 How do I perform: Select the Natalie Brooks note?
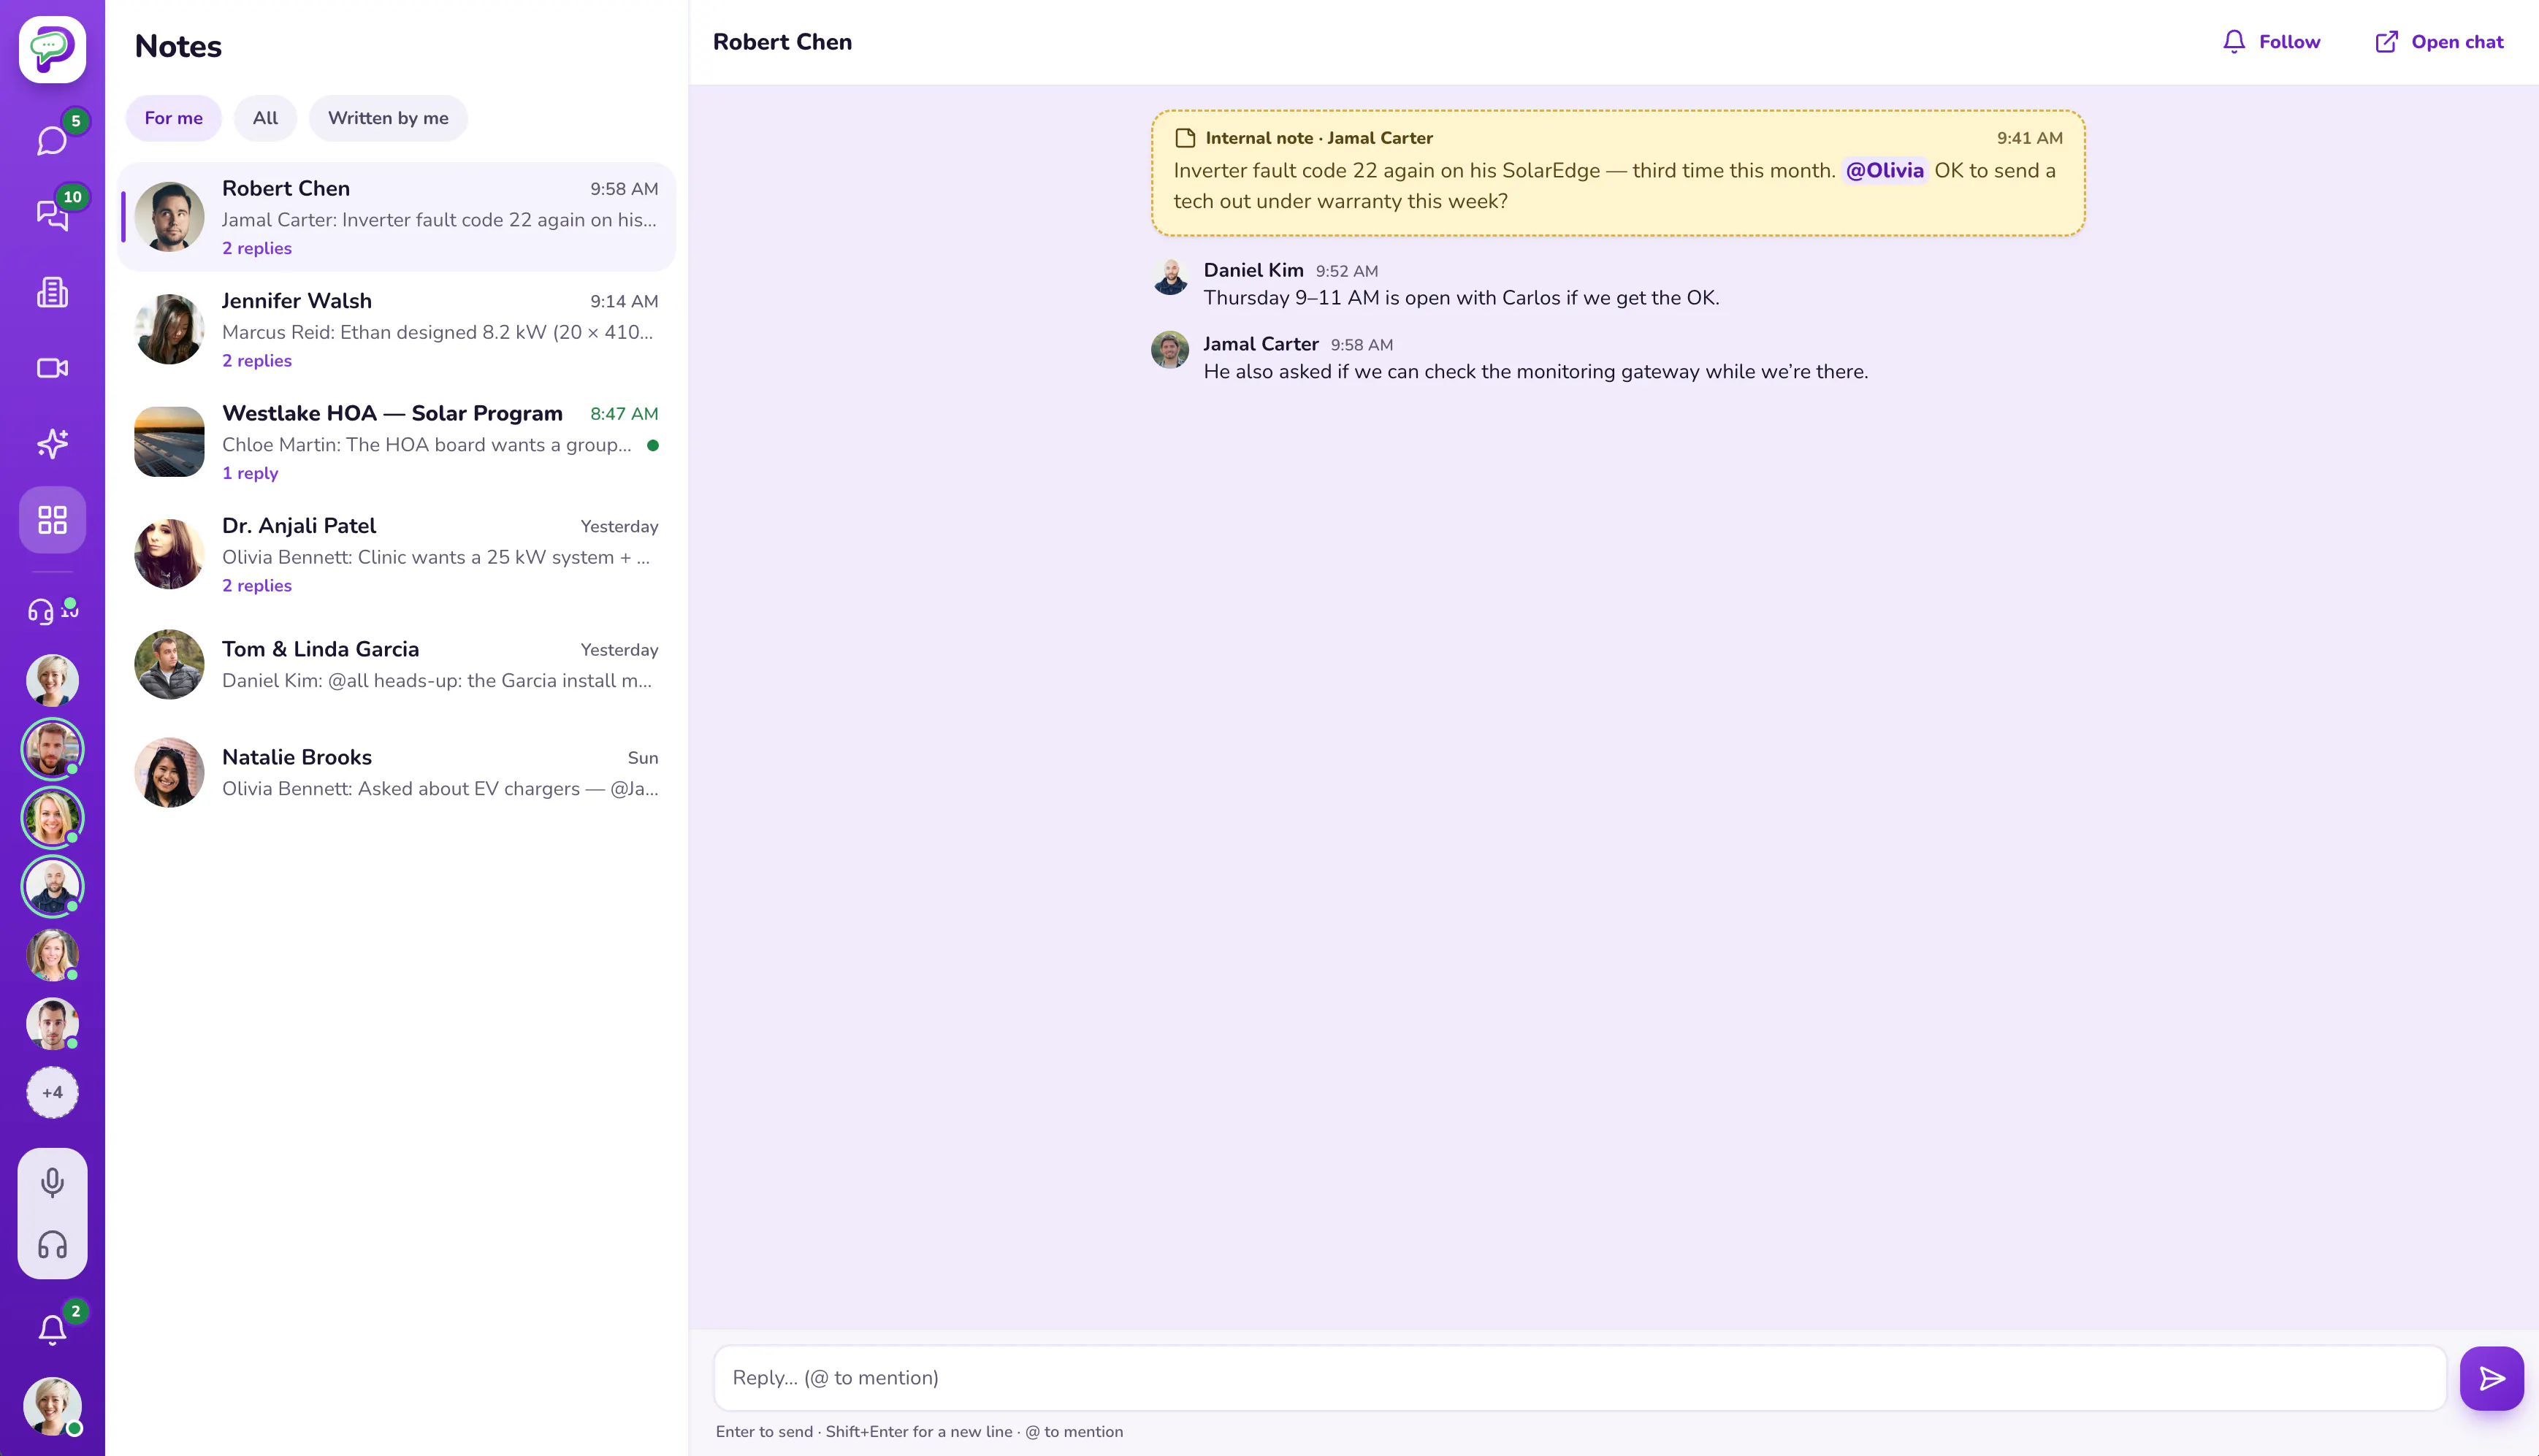(x=397, y=772)
